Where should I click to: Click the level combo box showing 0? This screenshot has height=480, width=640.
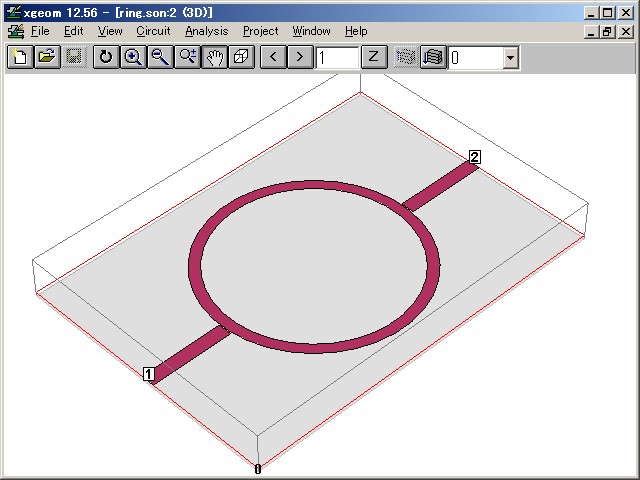click(484, 58)
